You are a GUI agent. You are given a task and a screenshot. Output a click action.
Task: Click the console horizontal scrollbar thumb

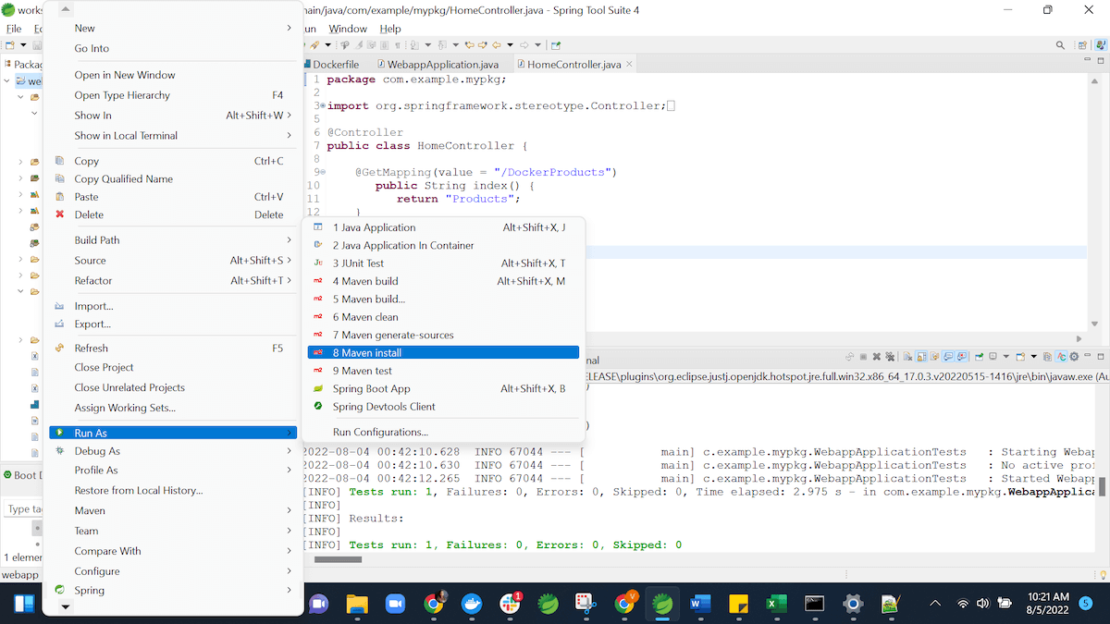point(338,560)
